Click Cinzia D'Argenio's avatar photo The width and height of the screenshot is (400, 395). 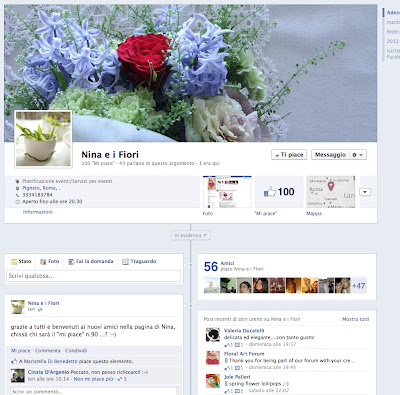pos(18,376)
